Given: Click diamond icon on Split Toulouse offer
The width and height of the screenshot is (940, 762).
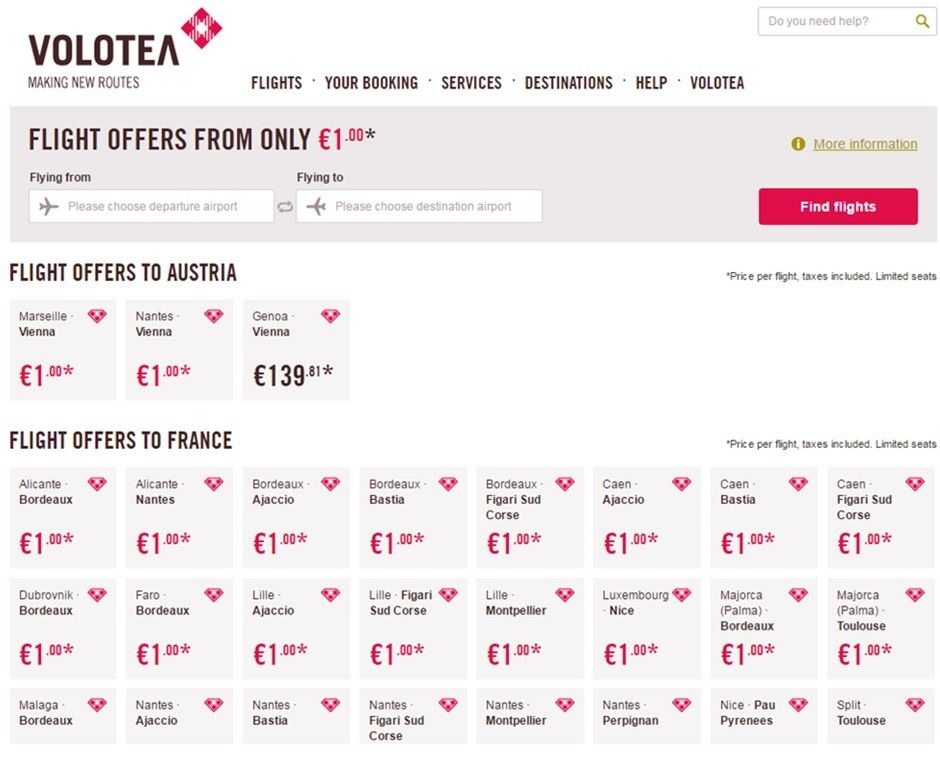Looking at the screenshot, I should (x=915, y=705).
